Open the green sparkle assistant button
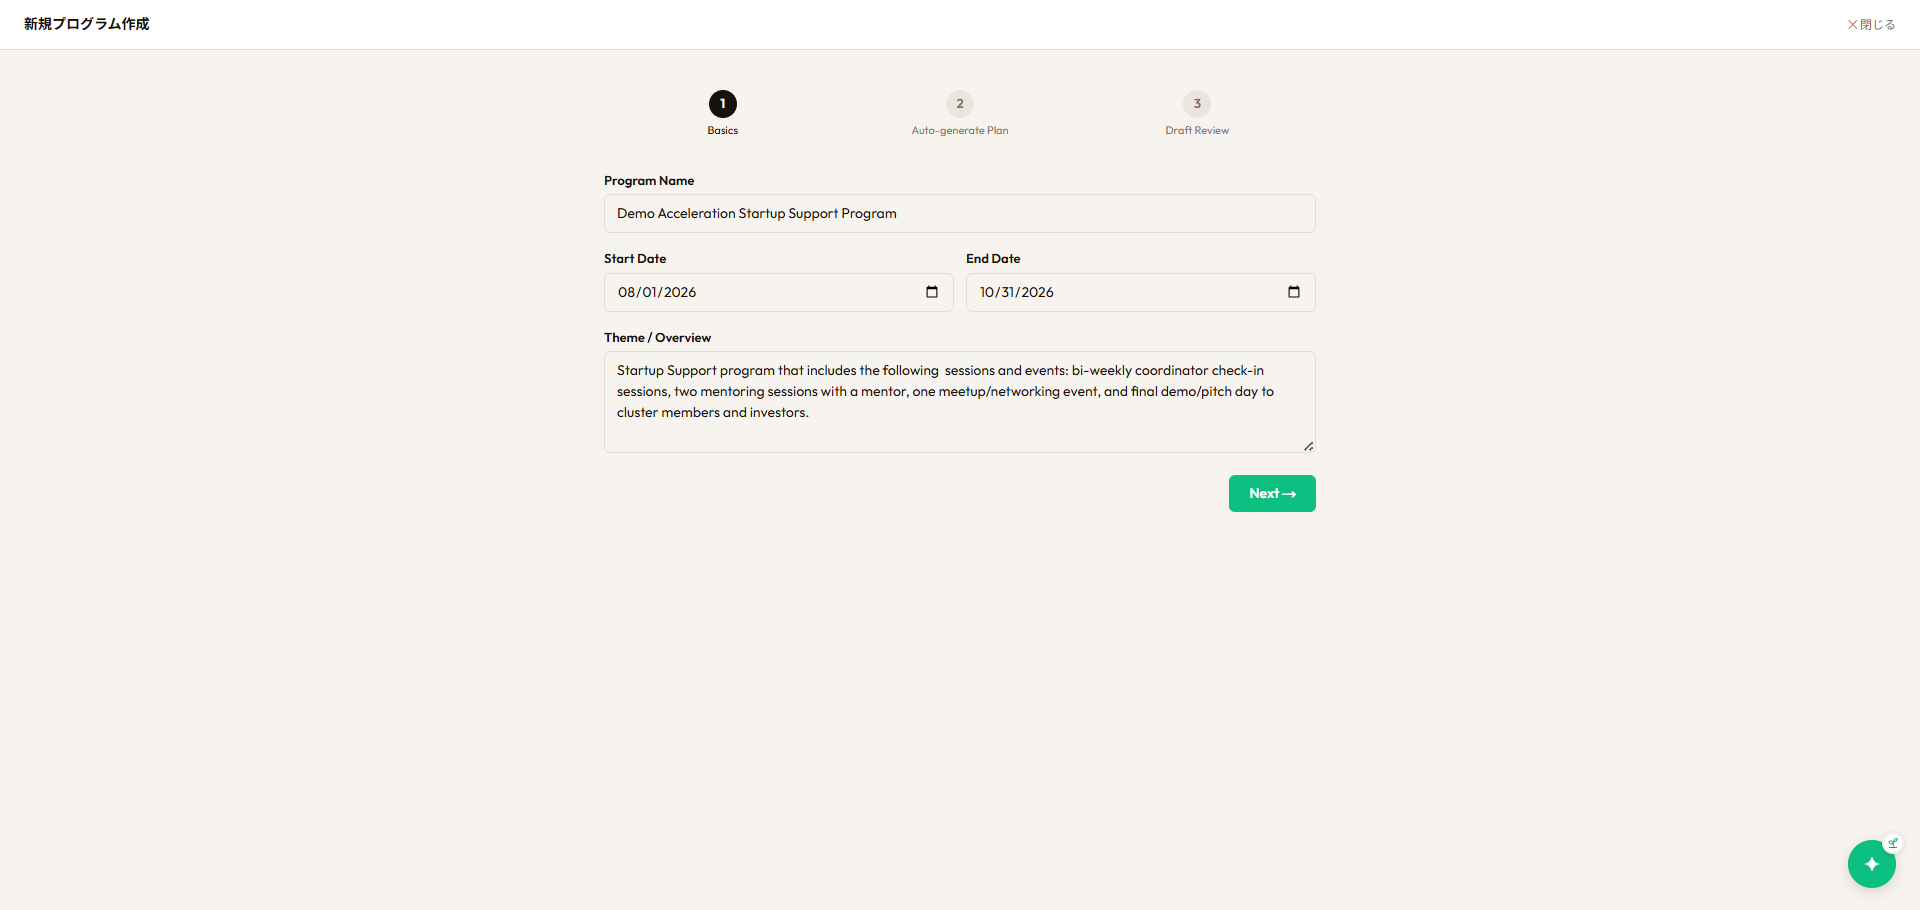The width and height of the screenshot is (1920, 910). click(x=1871, y=864)
